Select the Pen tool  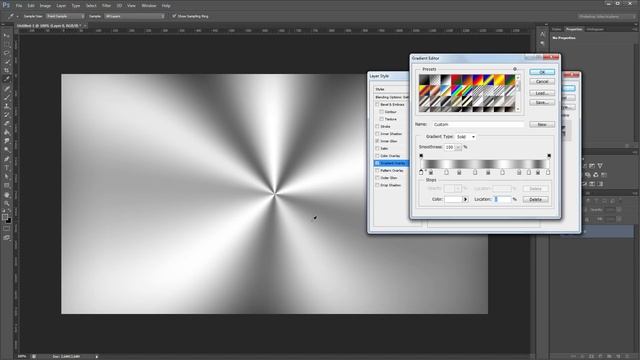pos(7,159)
